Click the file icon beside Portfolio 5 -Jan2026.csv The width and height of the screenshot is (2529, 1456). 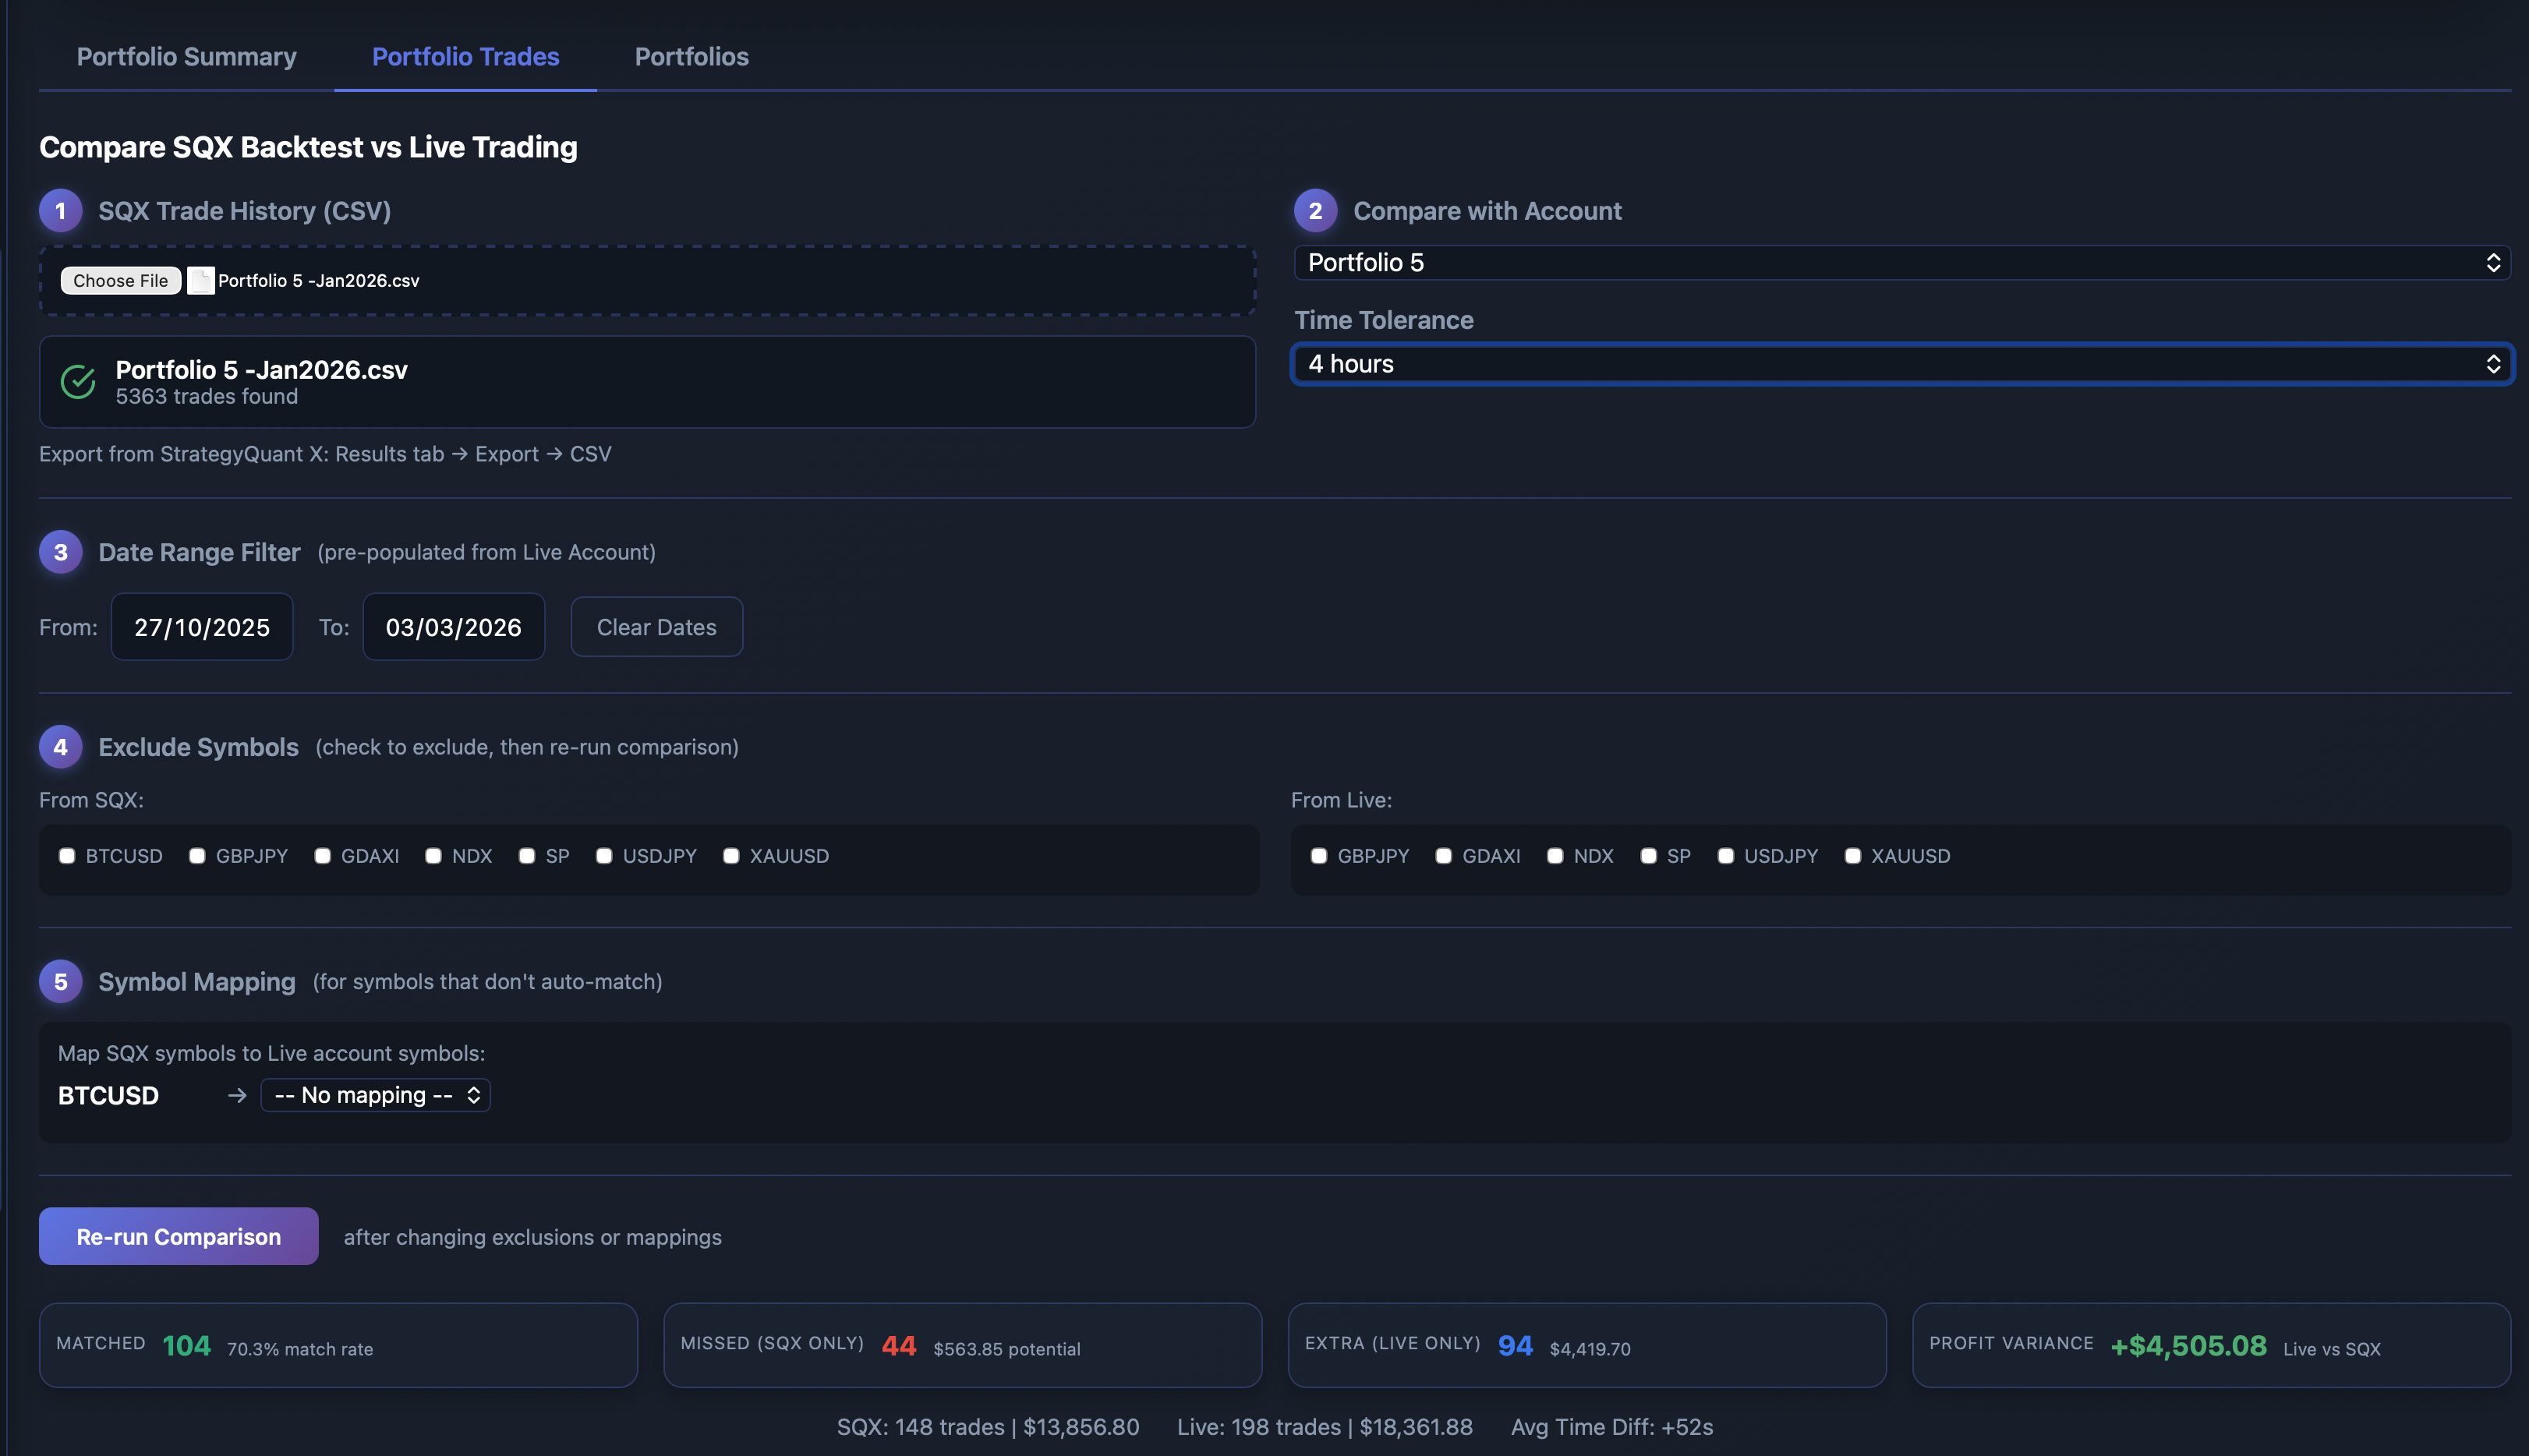pos(200,281)
